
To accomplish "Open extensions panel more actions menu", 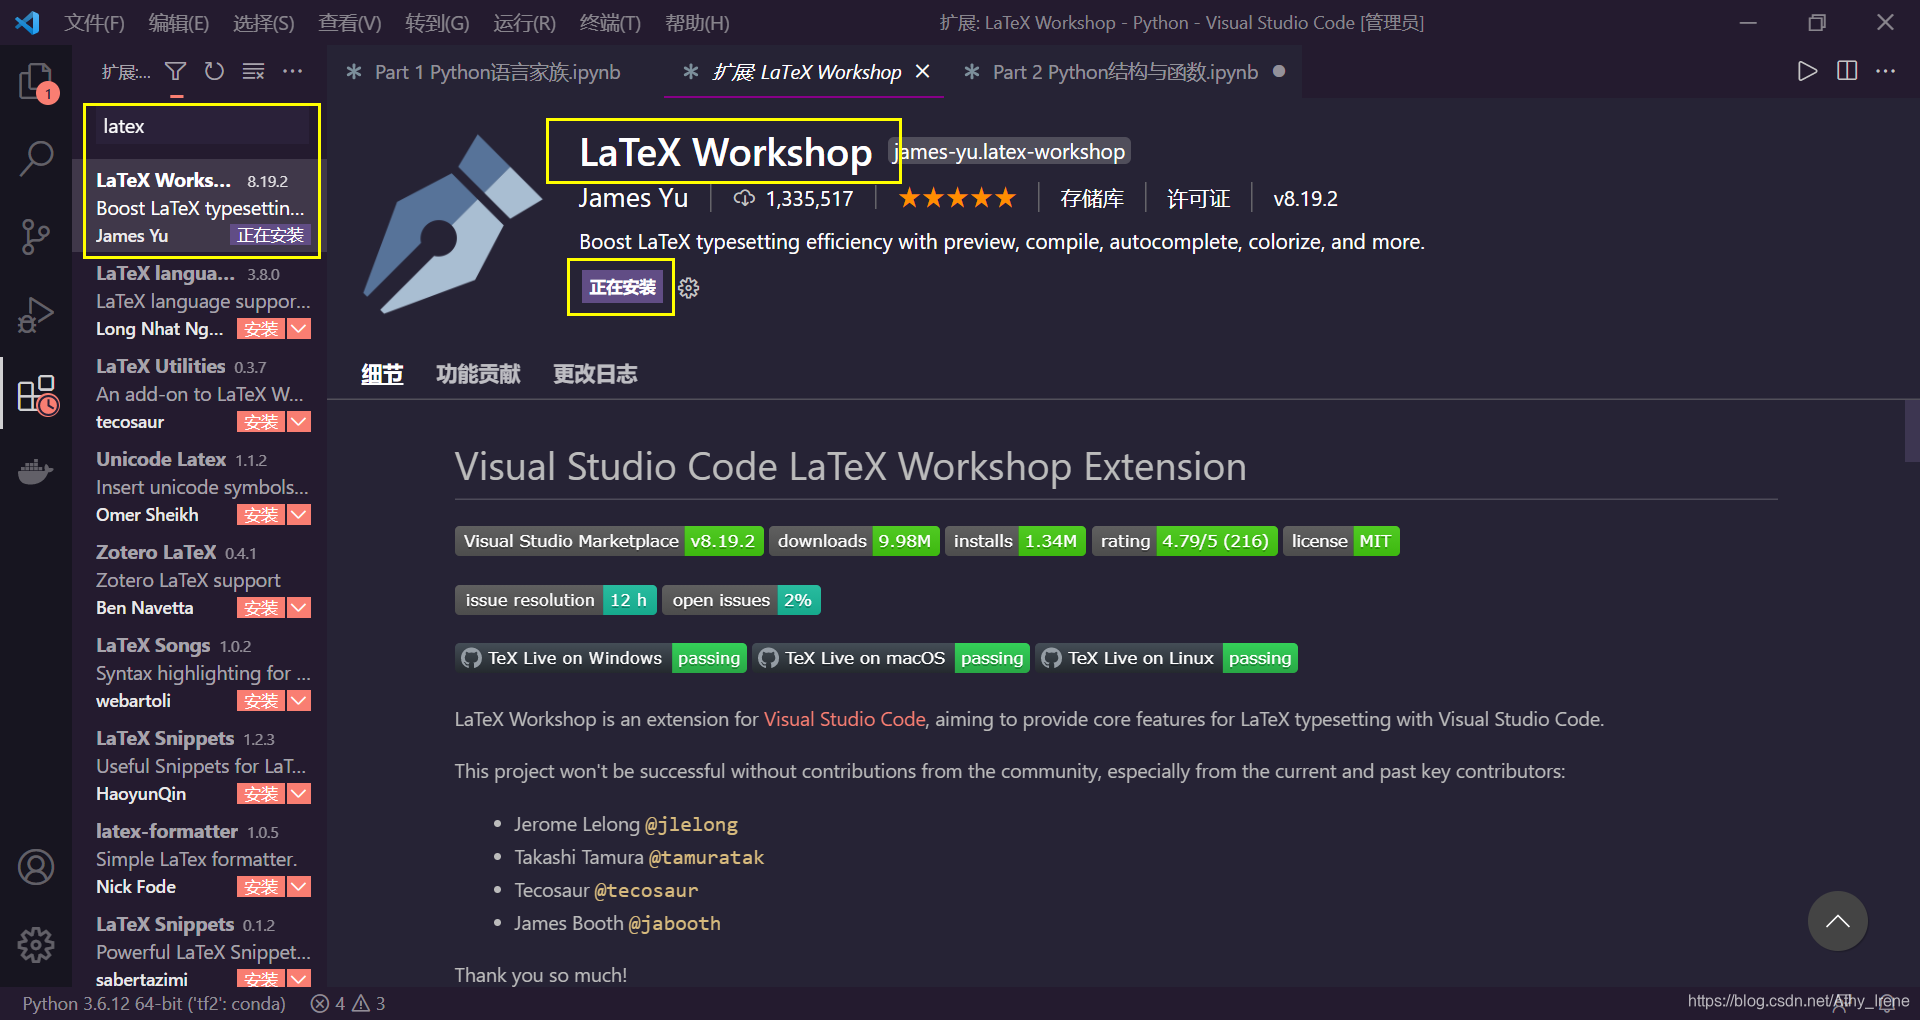I will [292, 72].
